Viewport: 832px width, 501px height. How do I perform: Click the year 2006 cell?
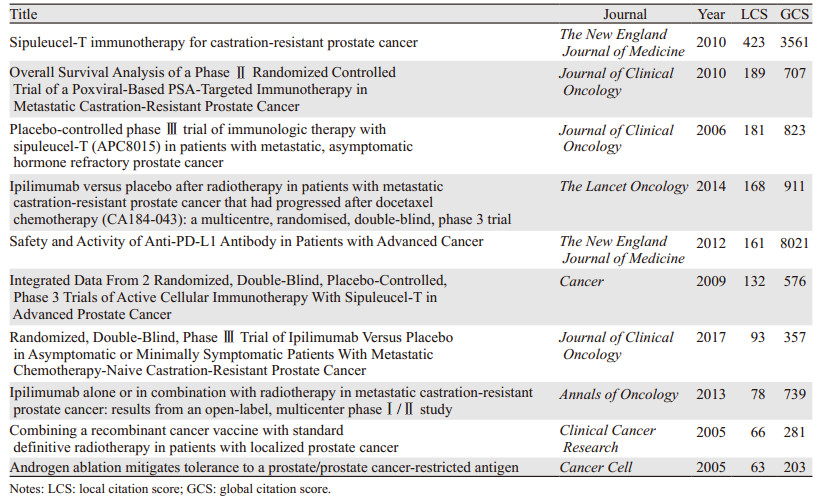(x=710, y=130)
